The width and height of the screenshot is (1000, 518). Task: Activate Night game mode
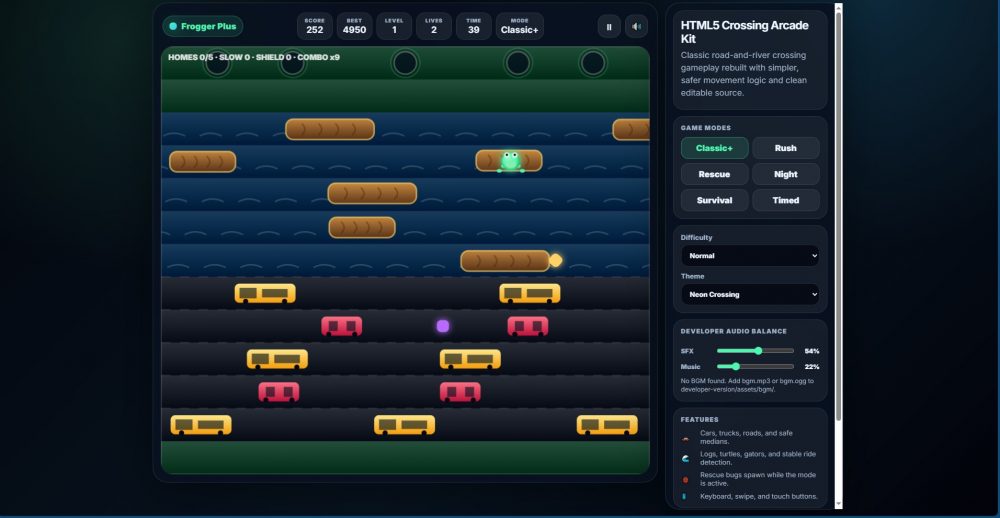point(786,174)
